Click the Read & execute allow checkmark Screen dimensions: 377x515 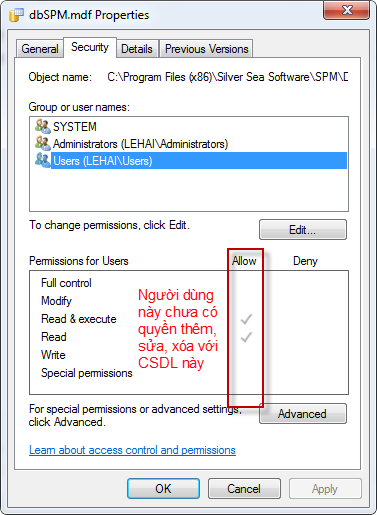246,319
